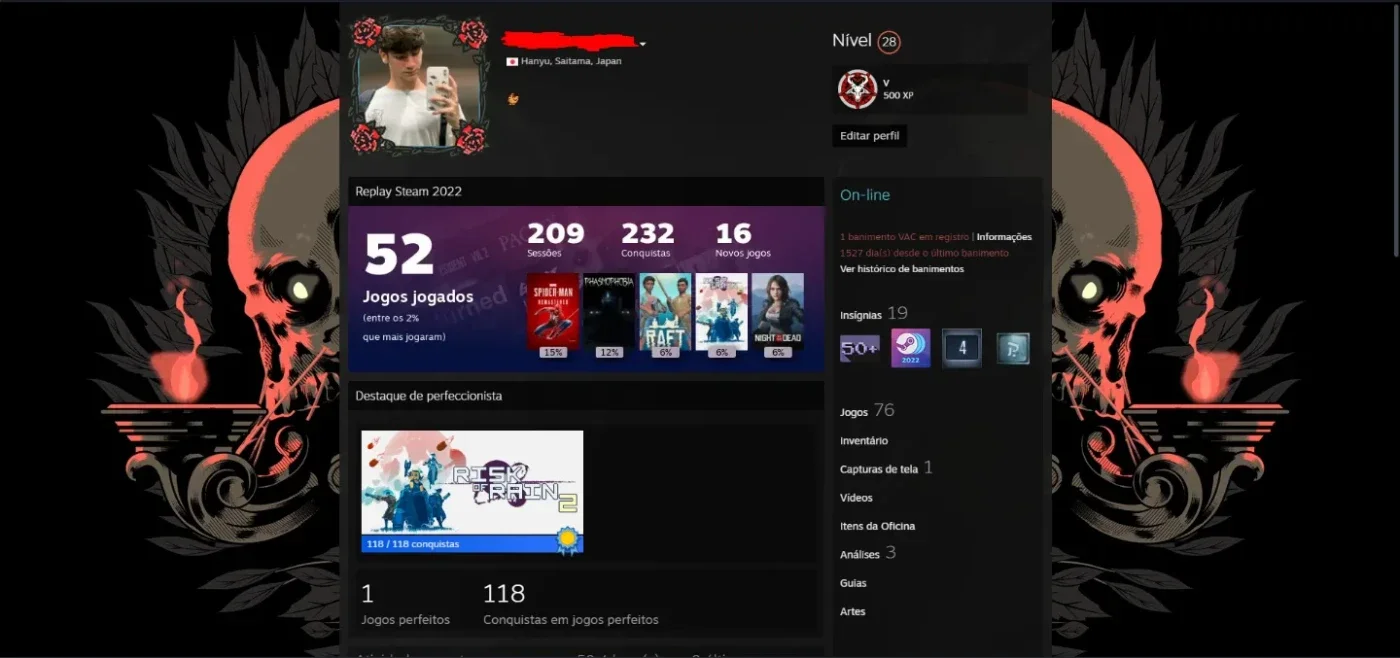Open the Risk of Rain 2 cover with 6%
The height and width of the screenshot is (658, 1400).
click(721, 310)
